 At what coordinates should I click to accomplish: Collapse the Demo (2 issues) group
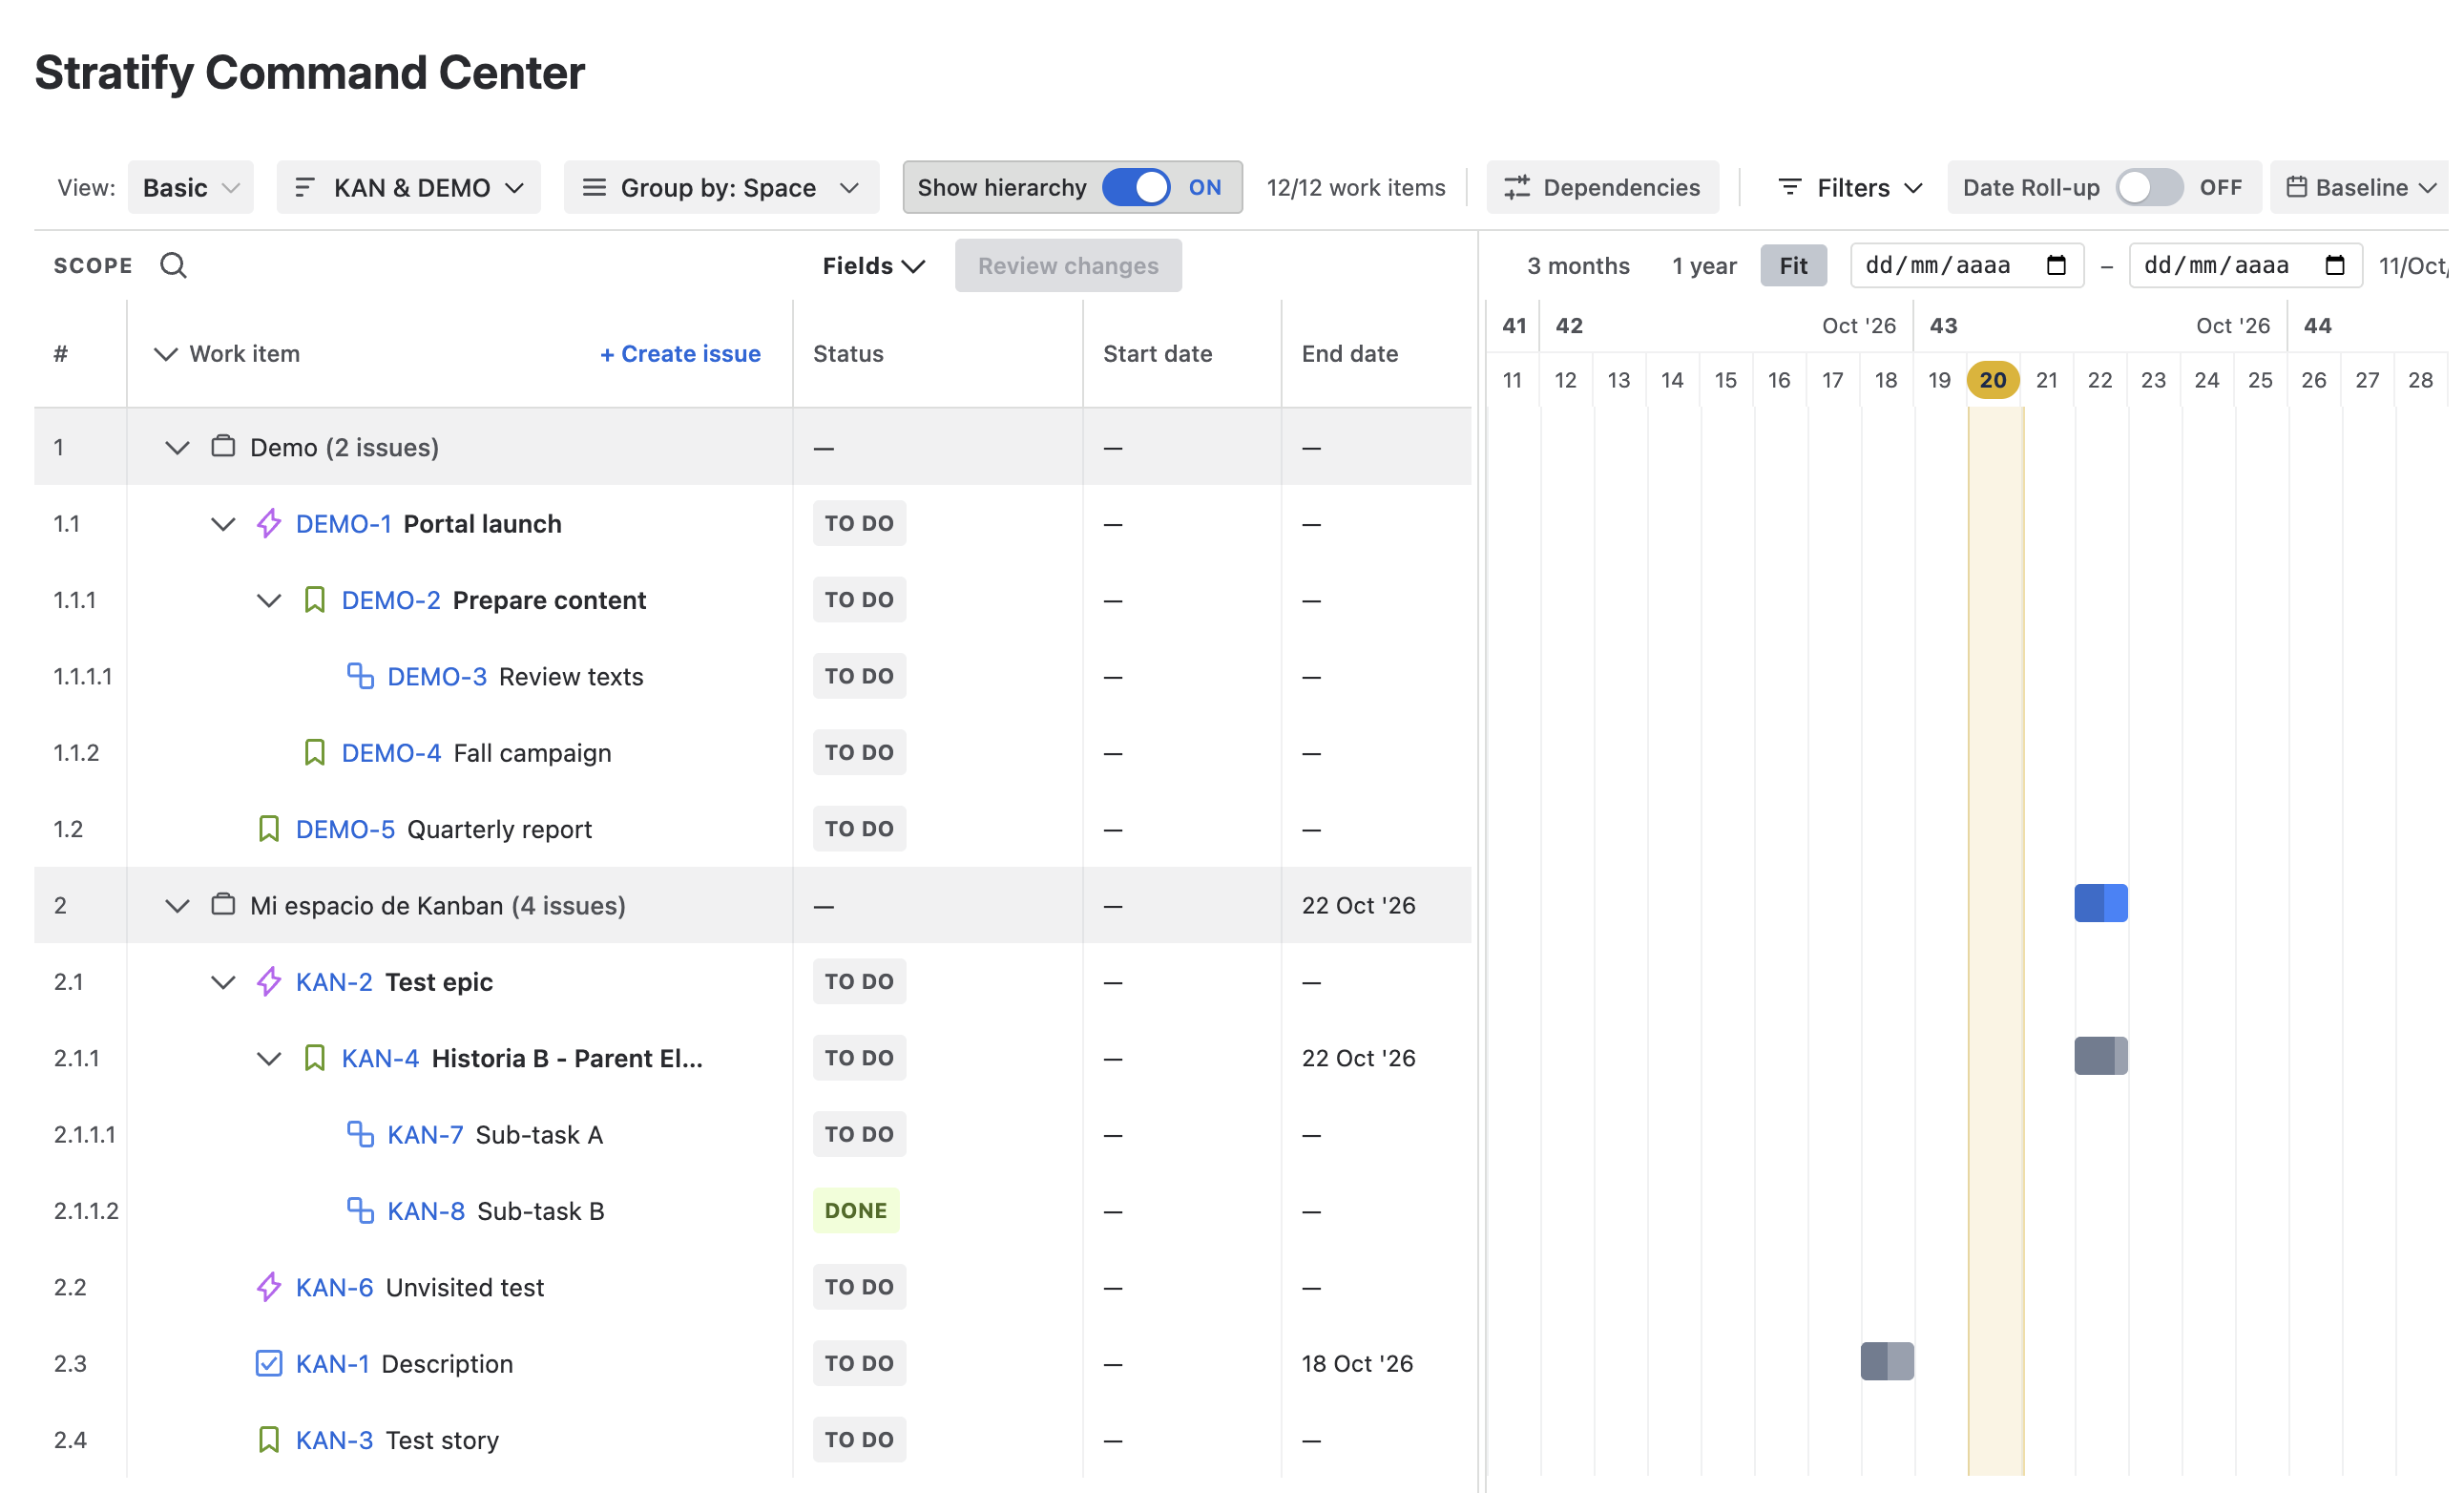click(177, 447)
